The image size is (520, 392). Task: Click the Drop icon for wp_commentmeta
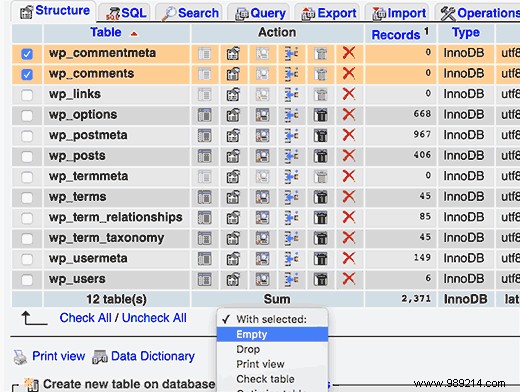pos(349,53)
